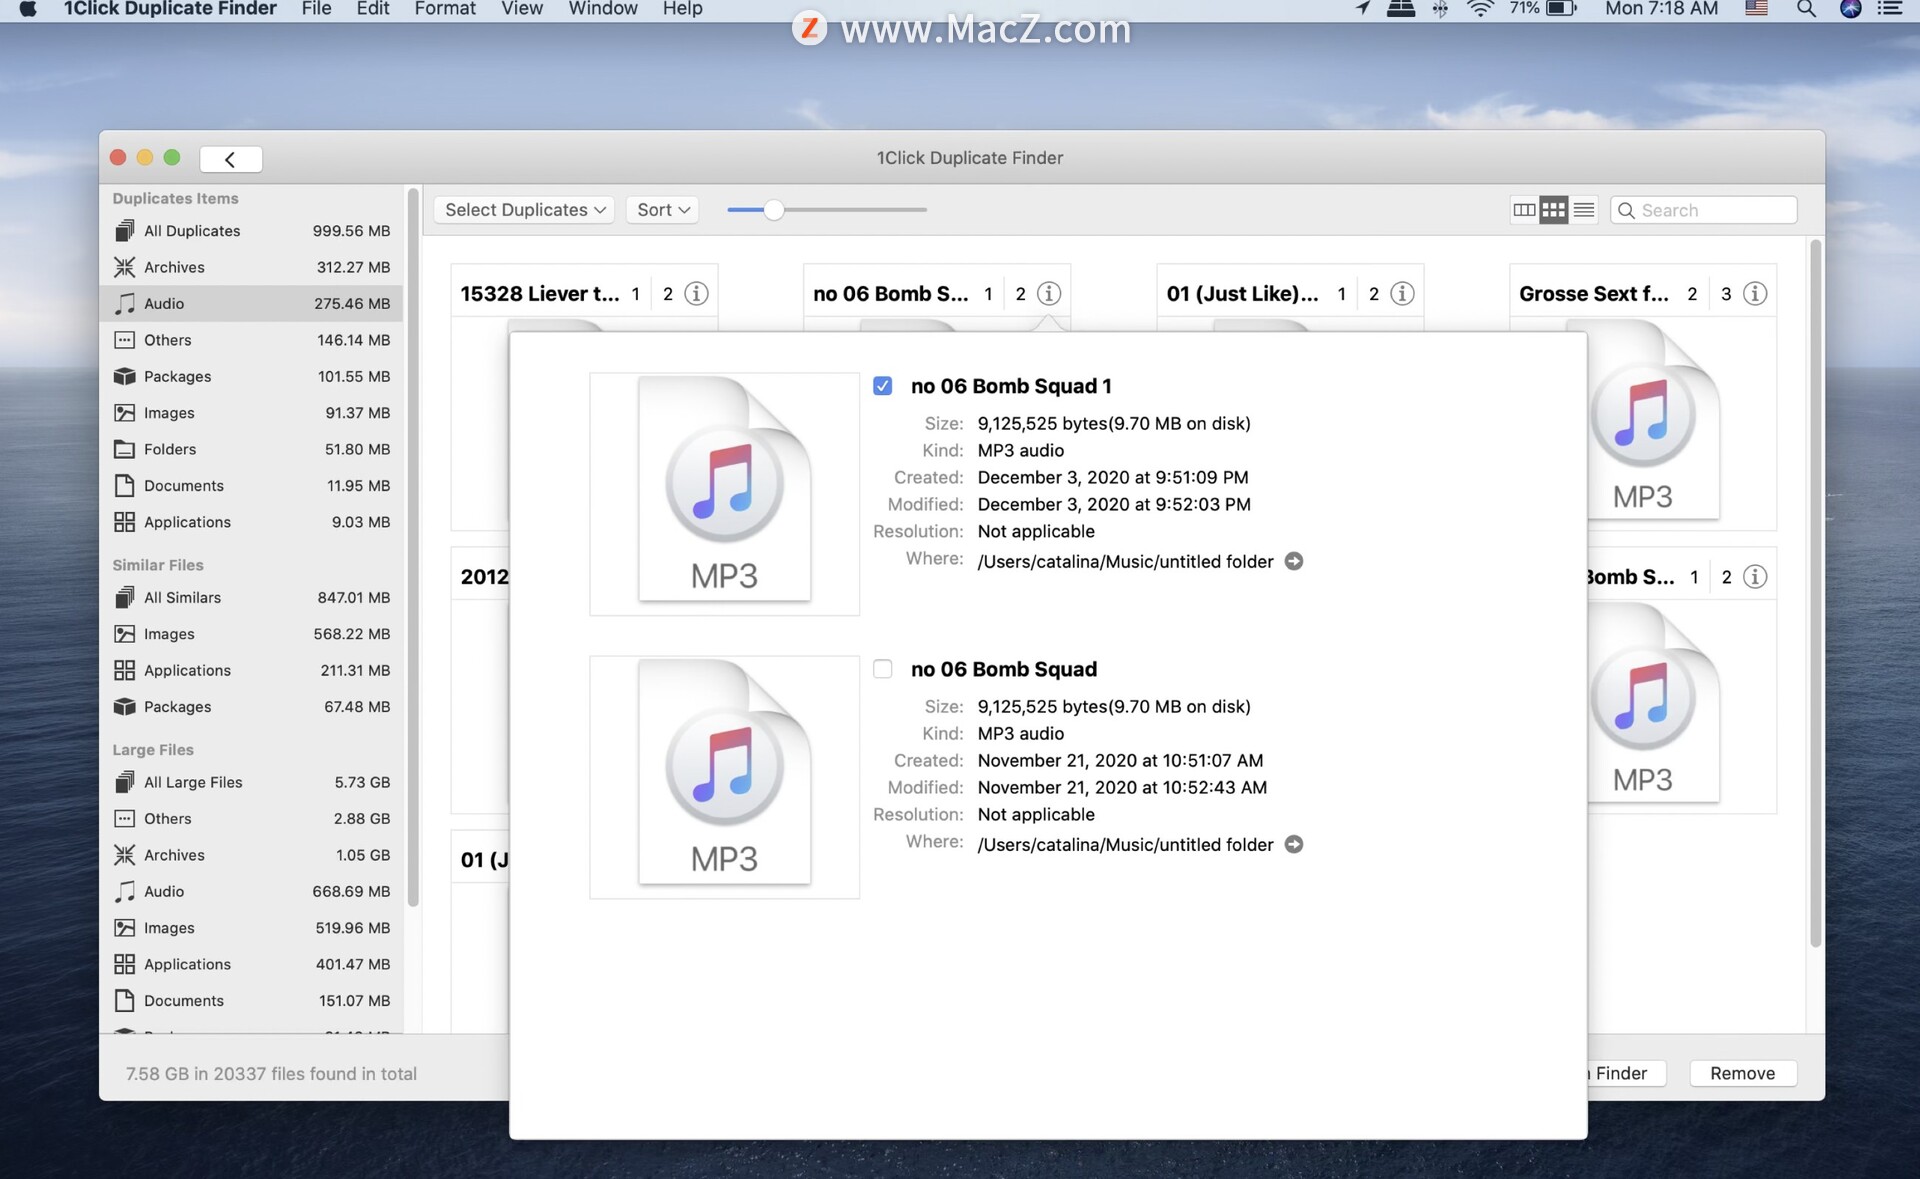Click the Remove button
The image size is (1920, 1179).
pos(1743,1074)
